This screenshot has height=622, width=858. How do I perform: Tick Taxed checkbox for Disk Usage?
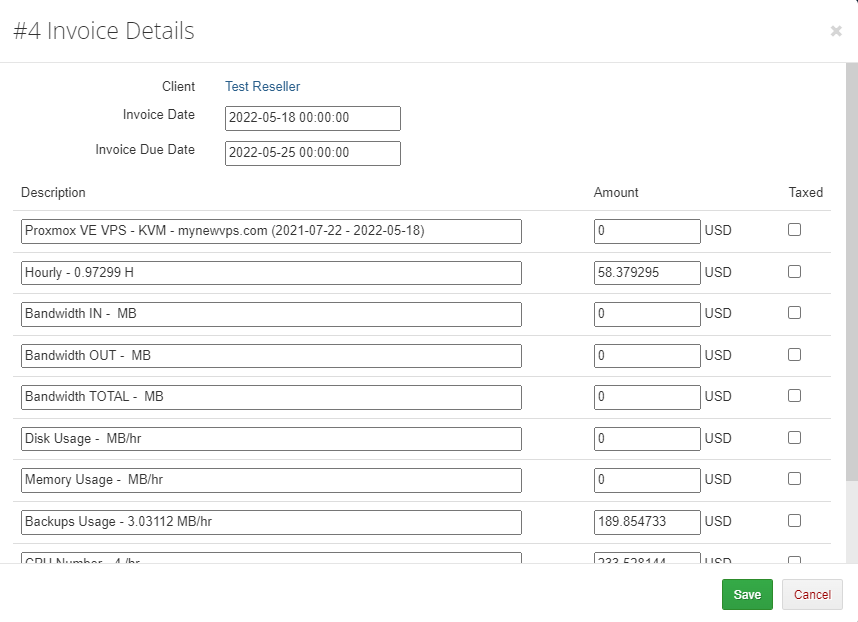[x=794, y=438]
